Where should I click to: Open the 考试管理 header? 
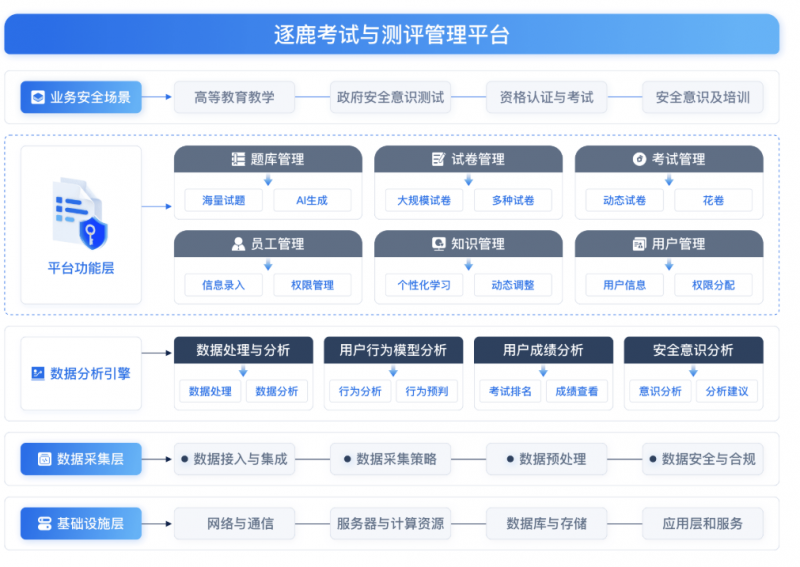click(x=669, y=159)
